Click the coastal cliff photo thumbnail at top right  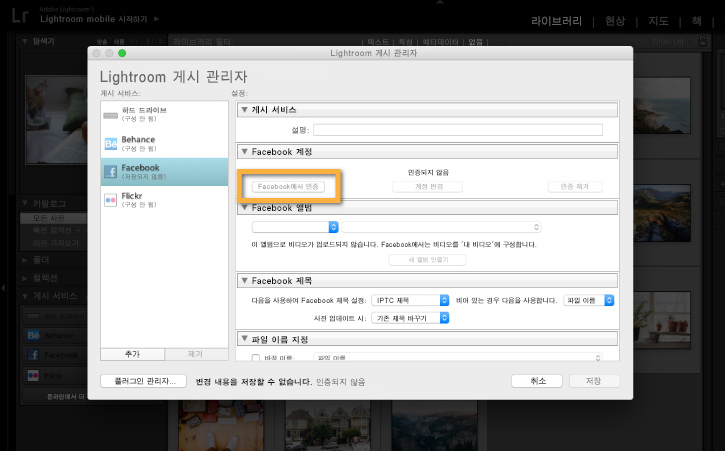click(662, 105)
